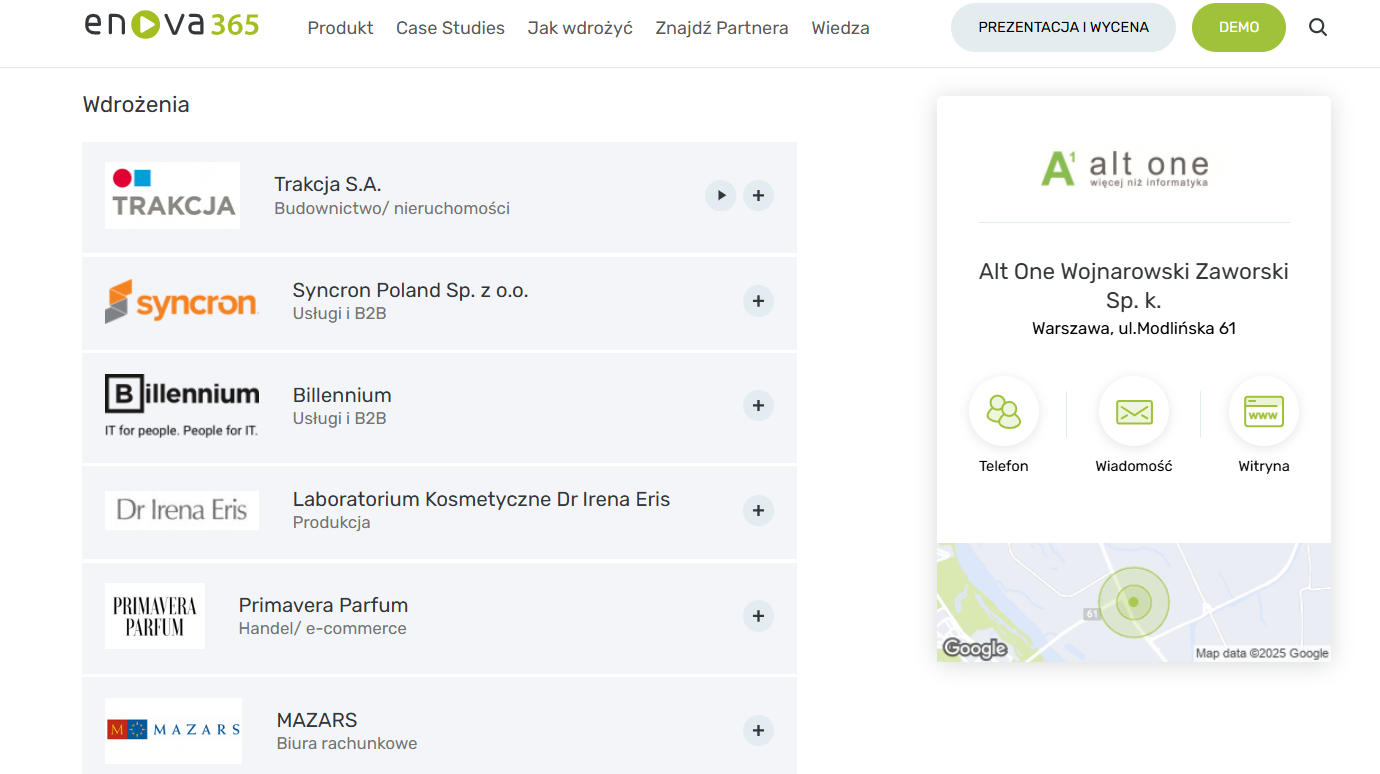Click the Wiadomość envelope icon
1380x774 pixels.
pyautogui.click(x=1134, y=411)
